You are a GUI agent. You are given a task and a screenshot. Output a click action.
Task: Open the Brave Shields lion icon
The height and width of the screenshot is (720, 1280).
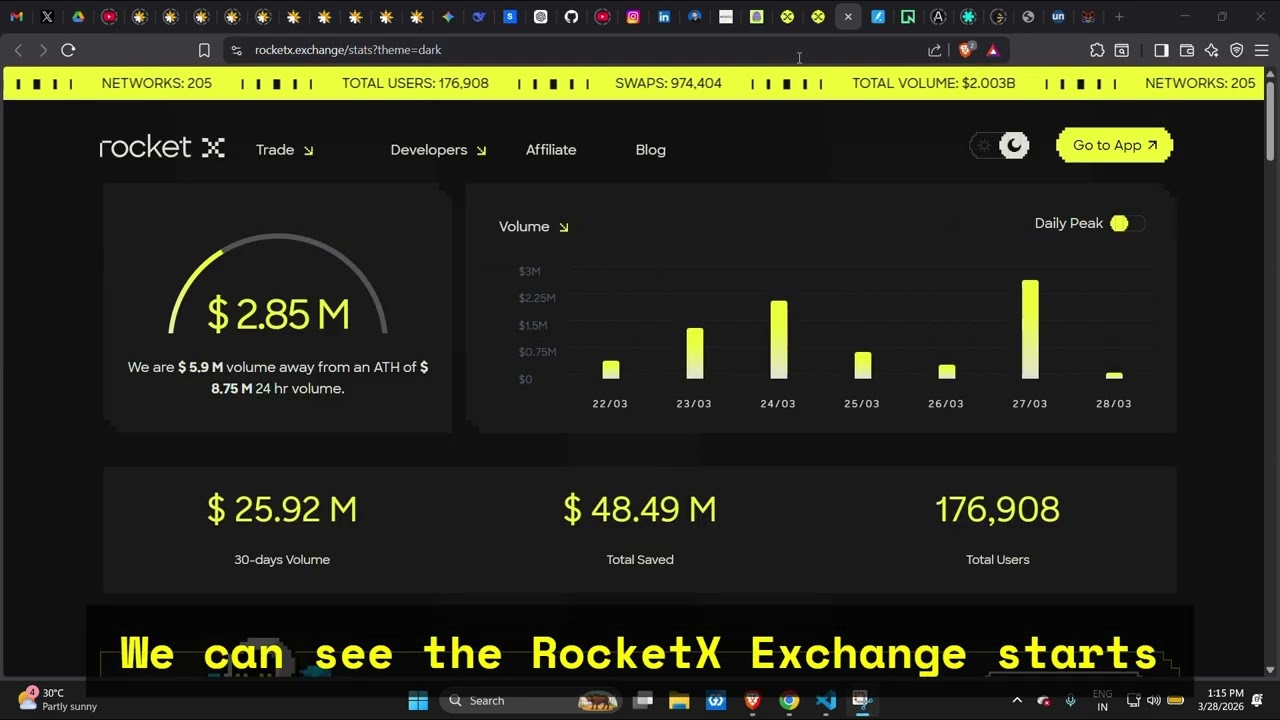[x=966, y=50]
